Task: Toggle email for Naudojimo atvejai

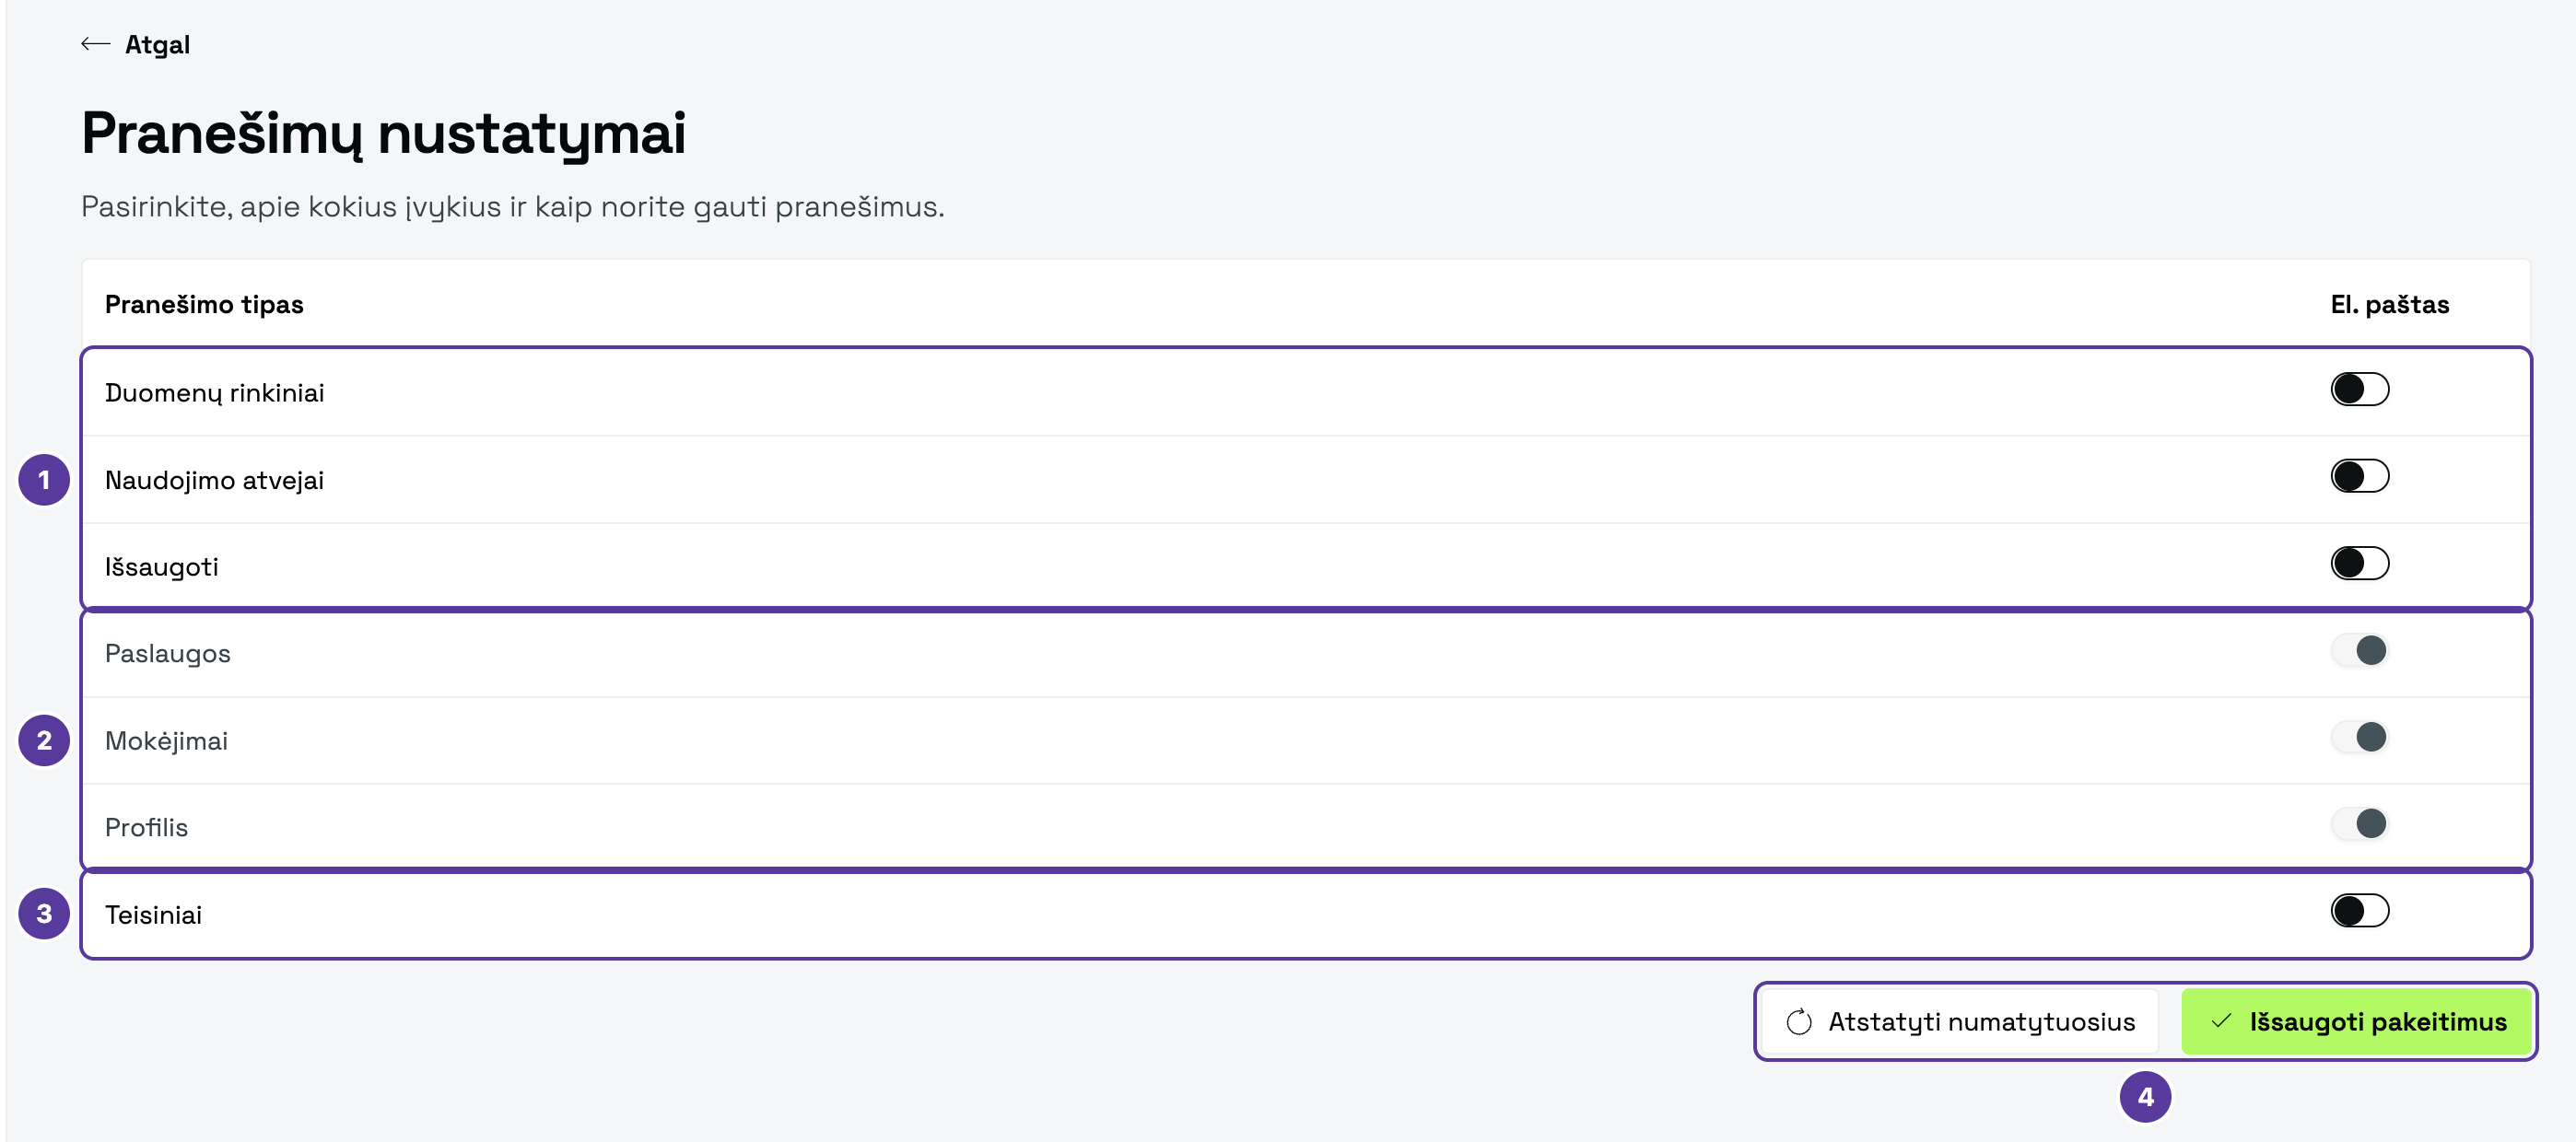Action: click(x=2359, y=476)
